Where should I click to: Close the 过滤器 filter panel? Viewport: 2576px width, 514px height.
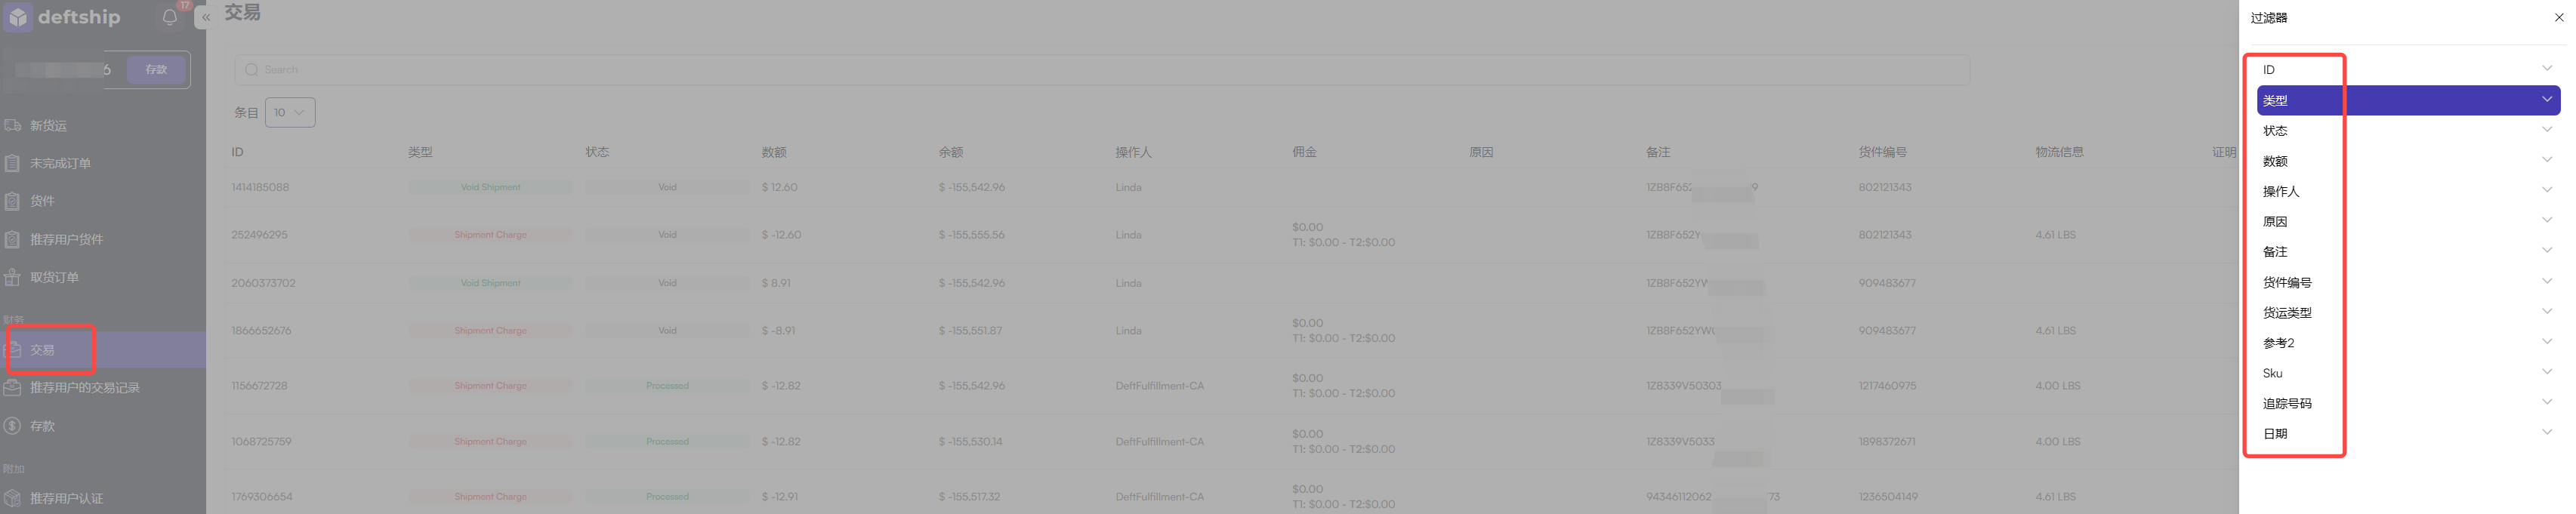coord(2558,18)
